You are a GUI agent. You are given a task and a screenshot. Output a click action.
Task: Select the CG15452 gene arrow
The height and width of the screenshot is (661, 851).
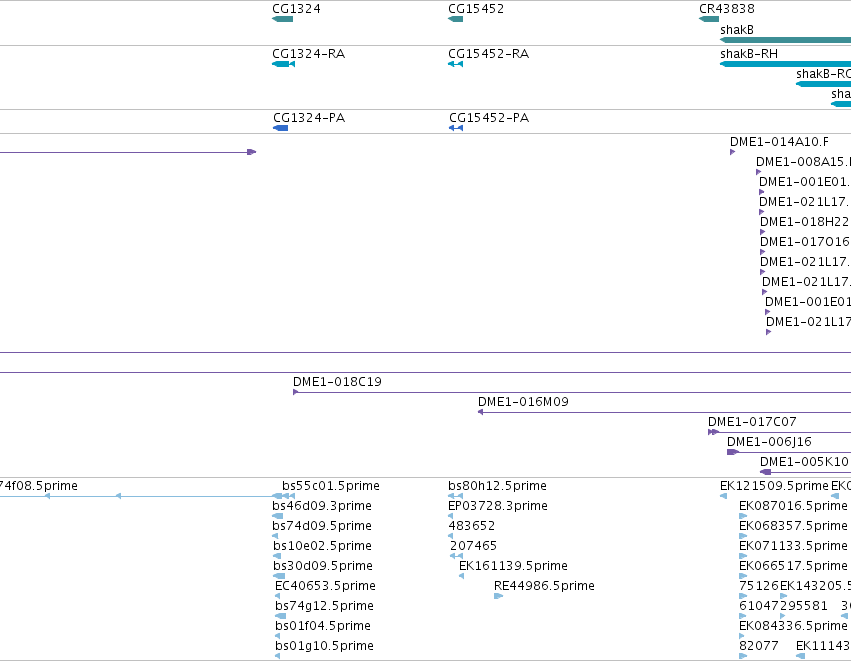point(455,19)
